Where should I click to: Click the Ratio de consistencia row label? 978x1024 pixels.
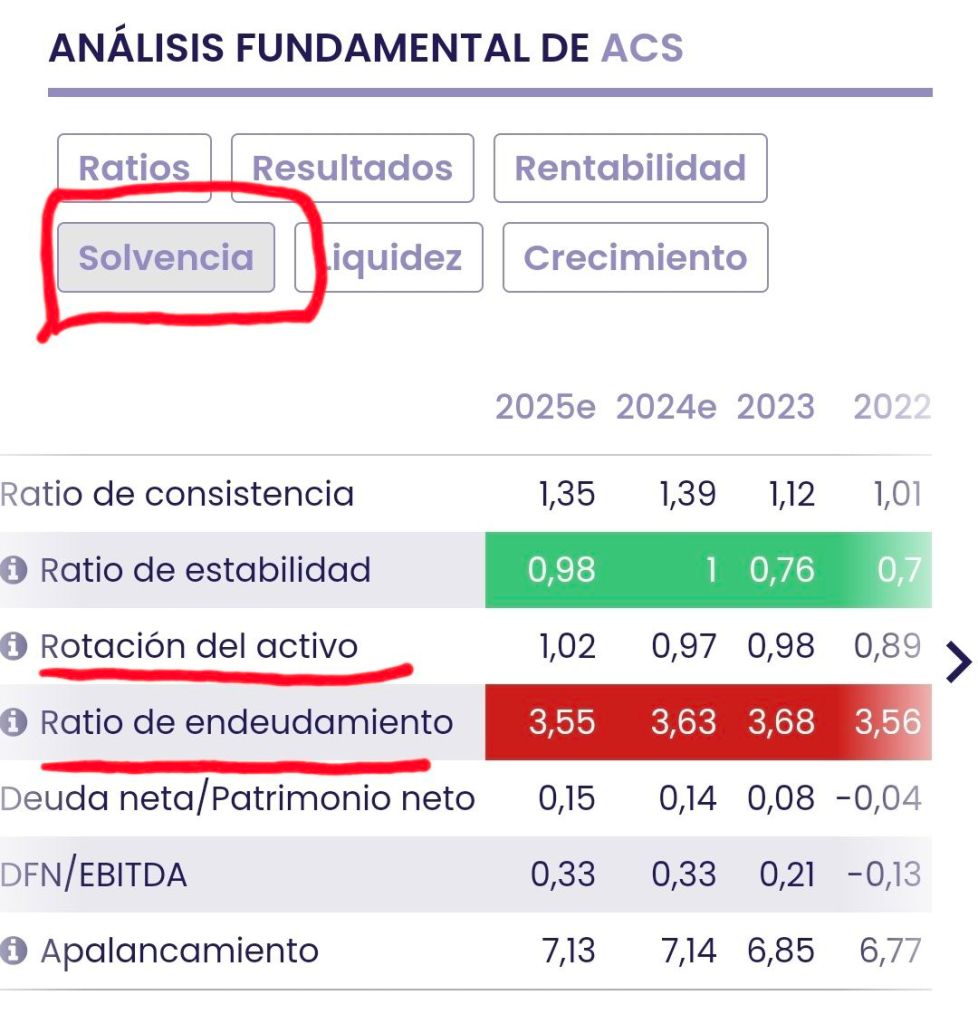point(177,494)
